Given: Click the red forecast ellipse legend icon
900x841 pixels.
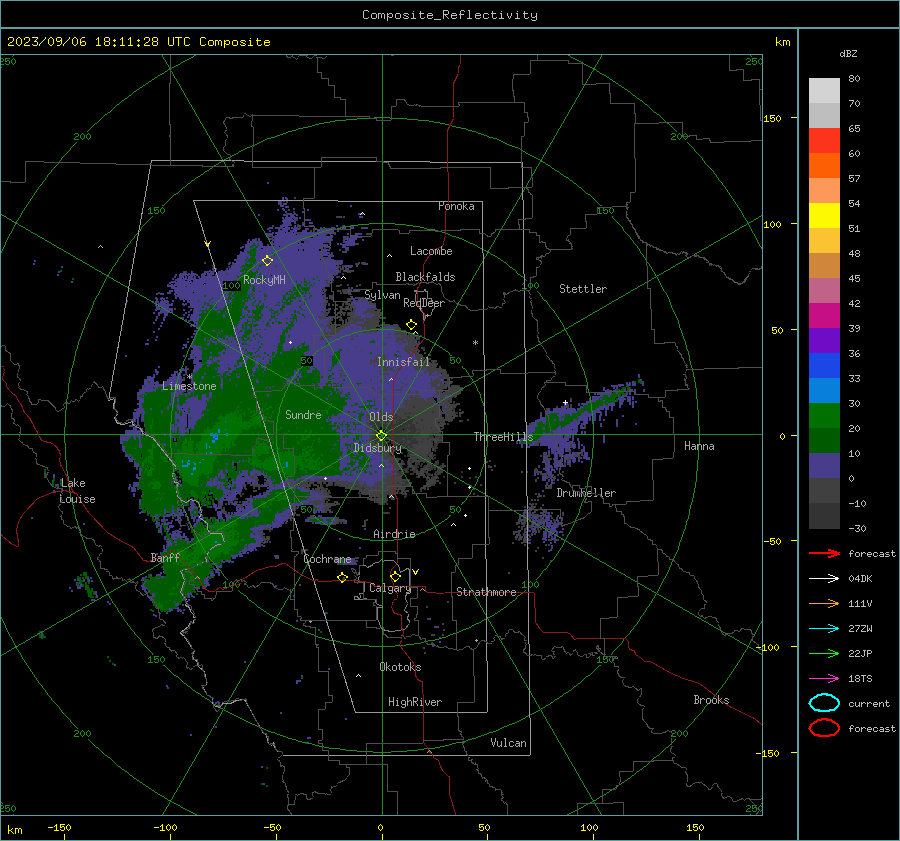Looking at the screenshot, I should click(x=824, y=728).
